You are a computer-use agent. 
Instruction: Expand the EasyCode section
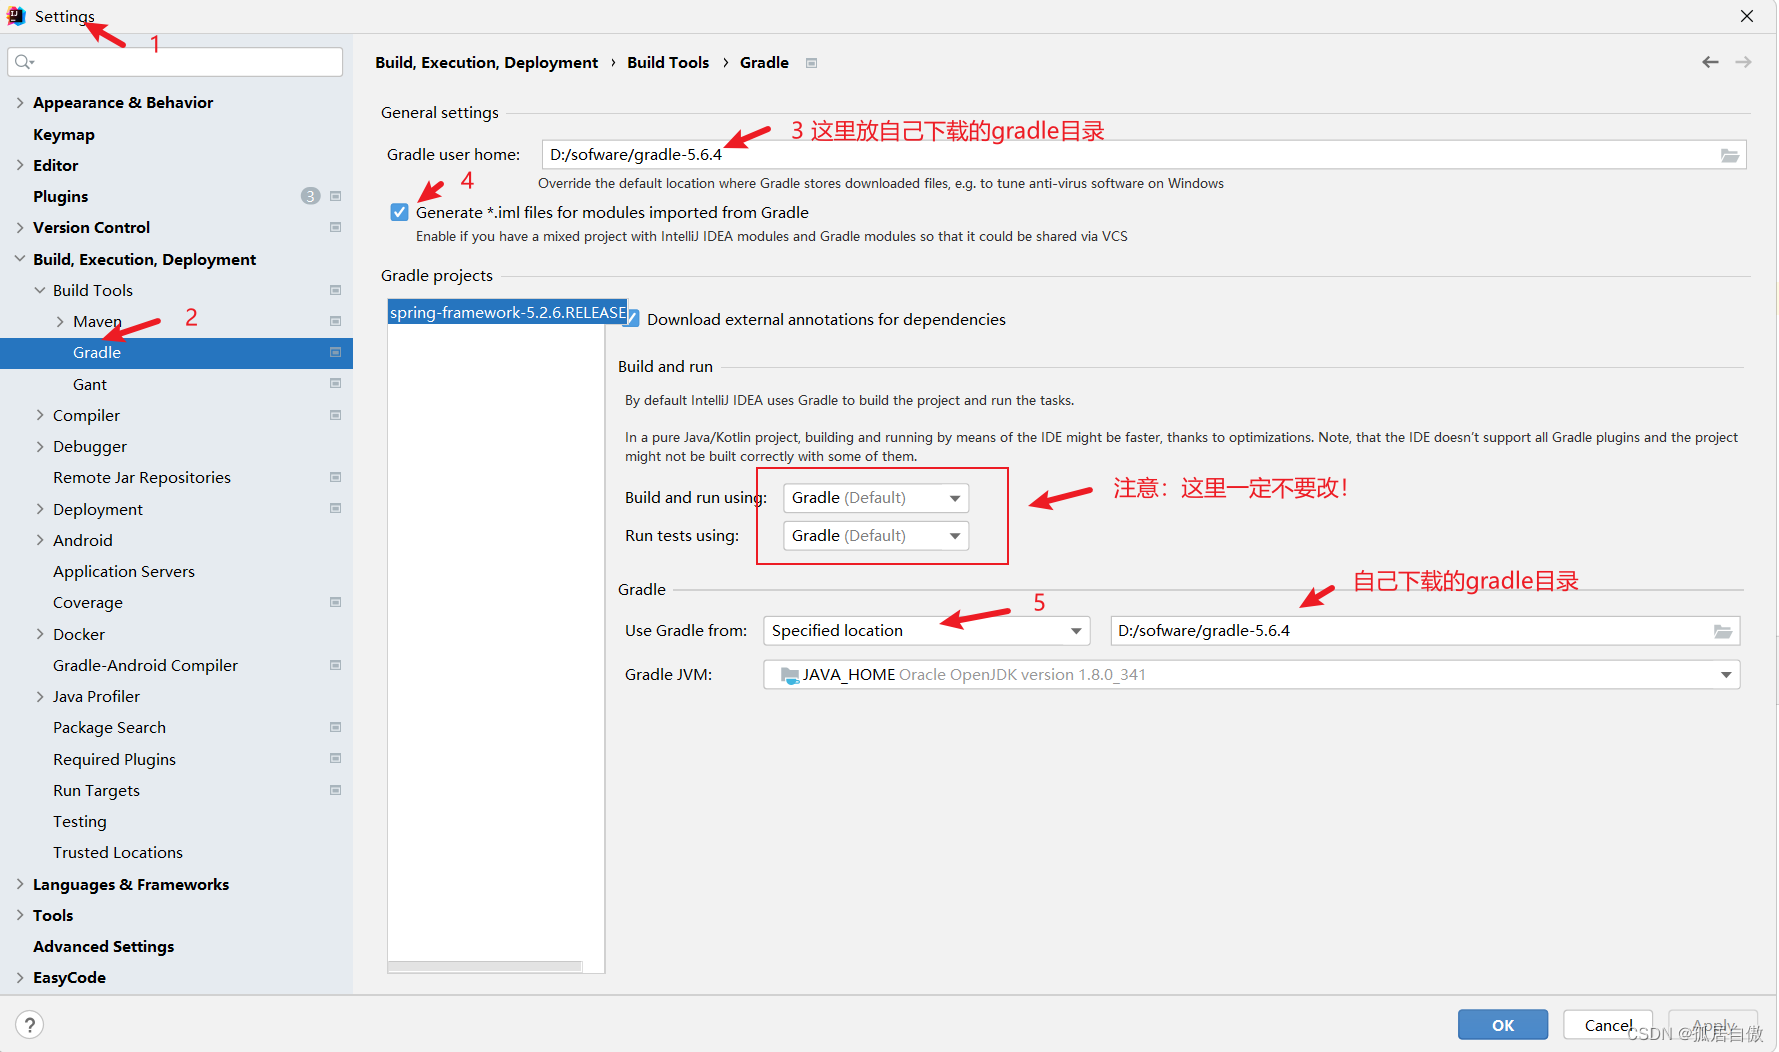point(20,977)
